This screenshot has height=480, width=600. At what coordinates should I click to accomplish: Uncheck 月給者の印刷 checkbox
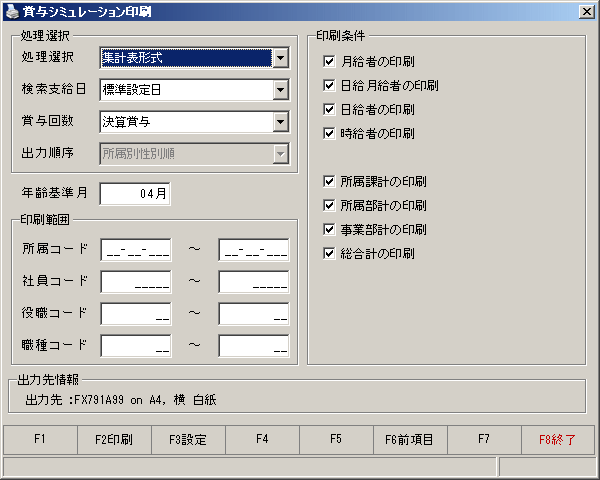tap(329, 61)
